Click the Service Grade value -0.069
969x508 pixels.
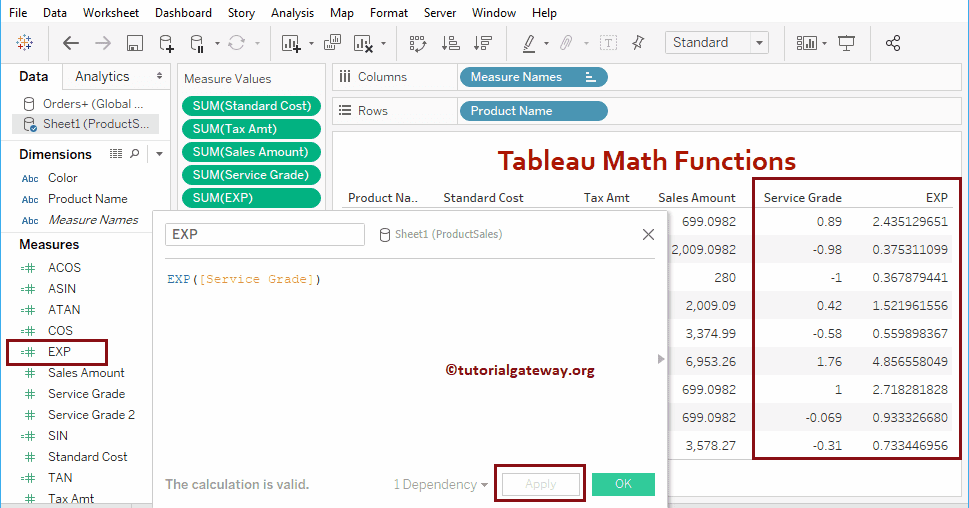pyautogui.click(x=823, y=418)
